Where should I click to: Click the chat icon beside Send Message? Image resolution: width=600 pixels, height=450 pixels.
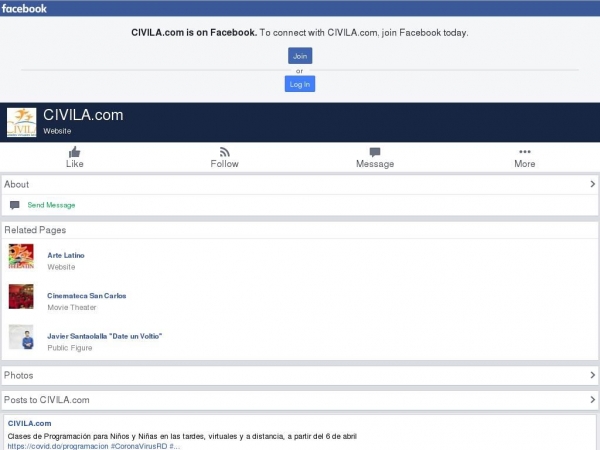(x=15, y=205)
